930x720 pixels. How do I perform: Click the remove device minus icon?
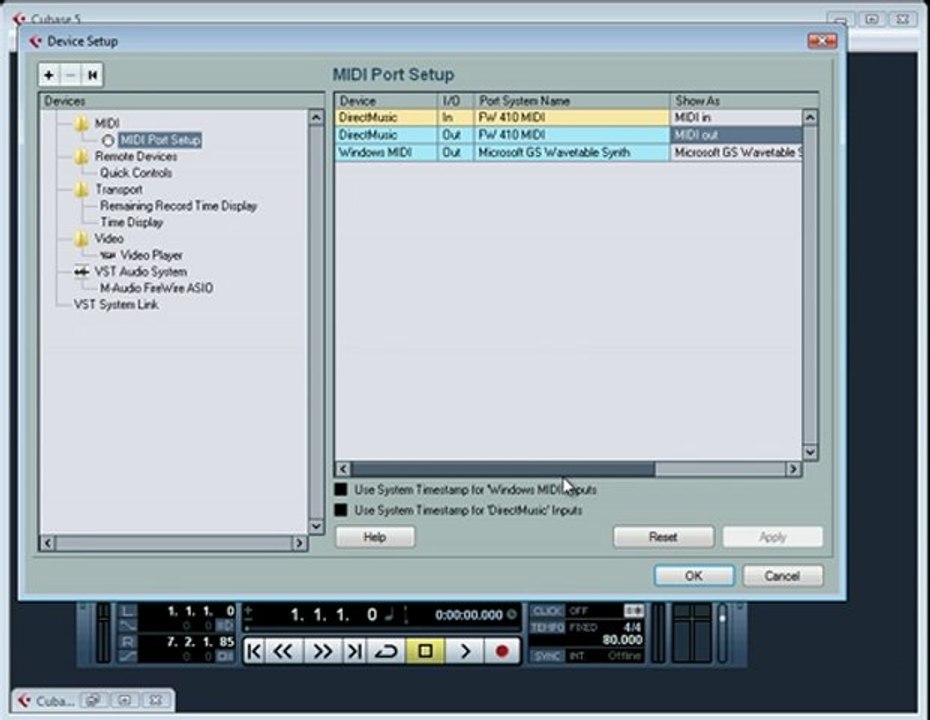[71, 75]
